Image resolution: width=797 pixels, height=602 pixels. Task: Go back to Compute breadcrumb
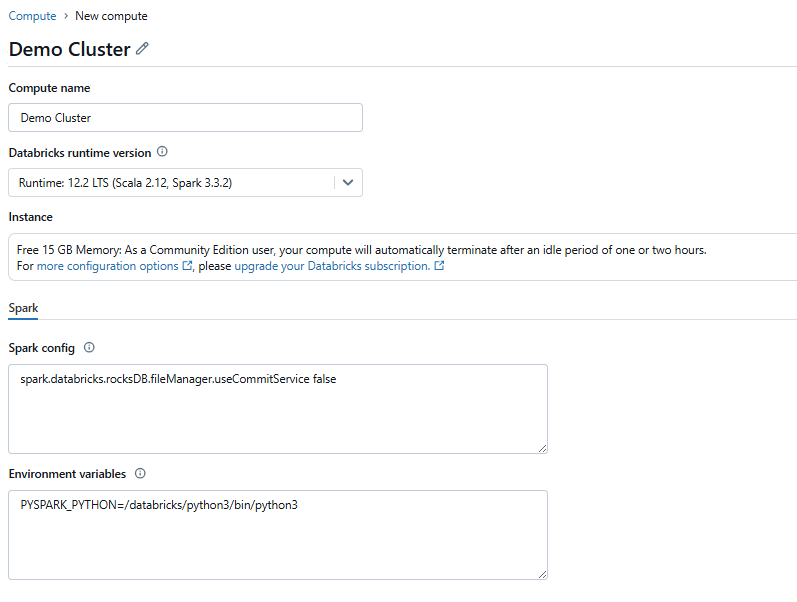click(33, 16)
